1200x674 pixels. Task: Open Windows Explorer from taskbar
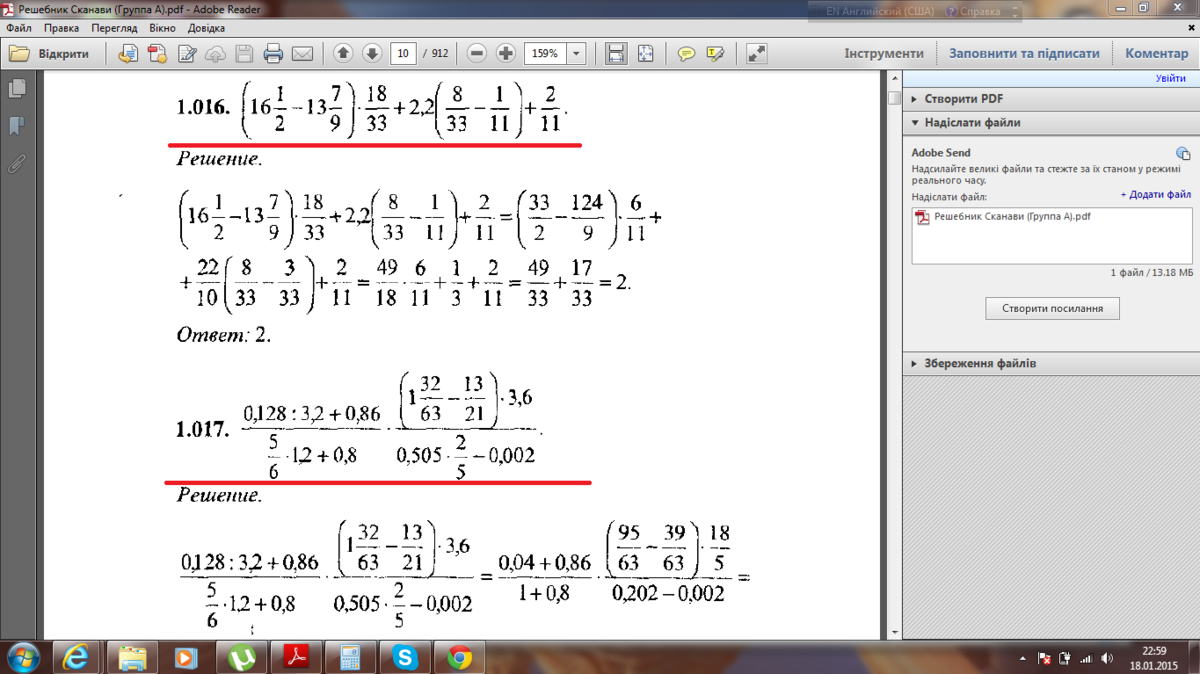tap(132, 657)
